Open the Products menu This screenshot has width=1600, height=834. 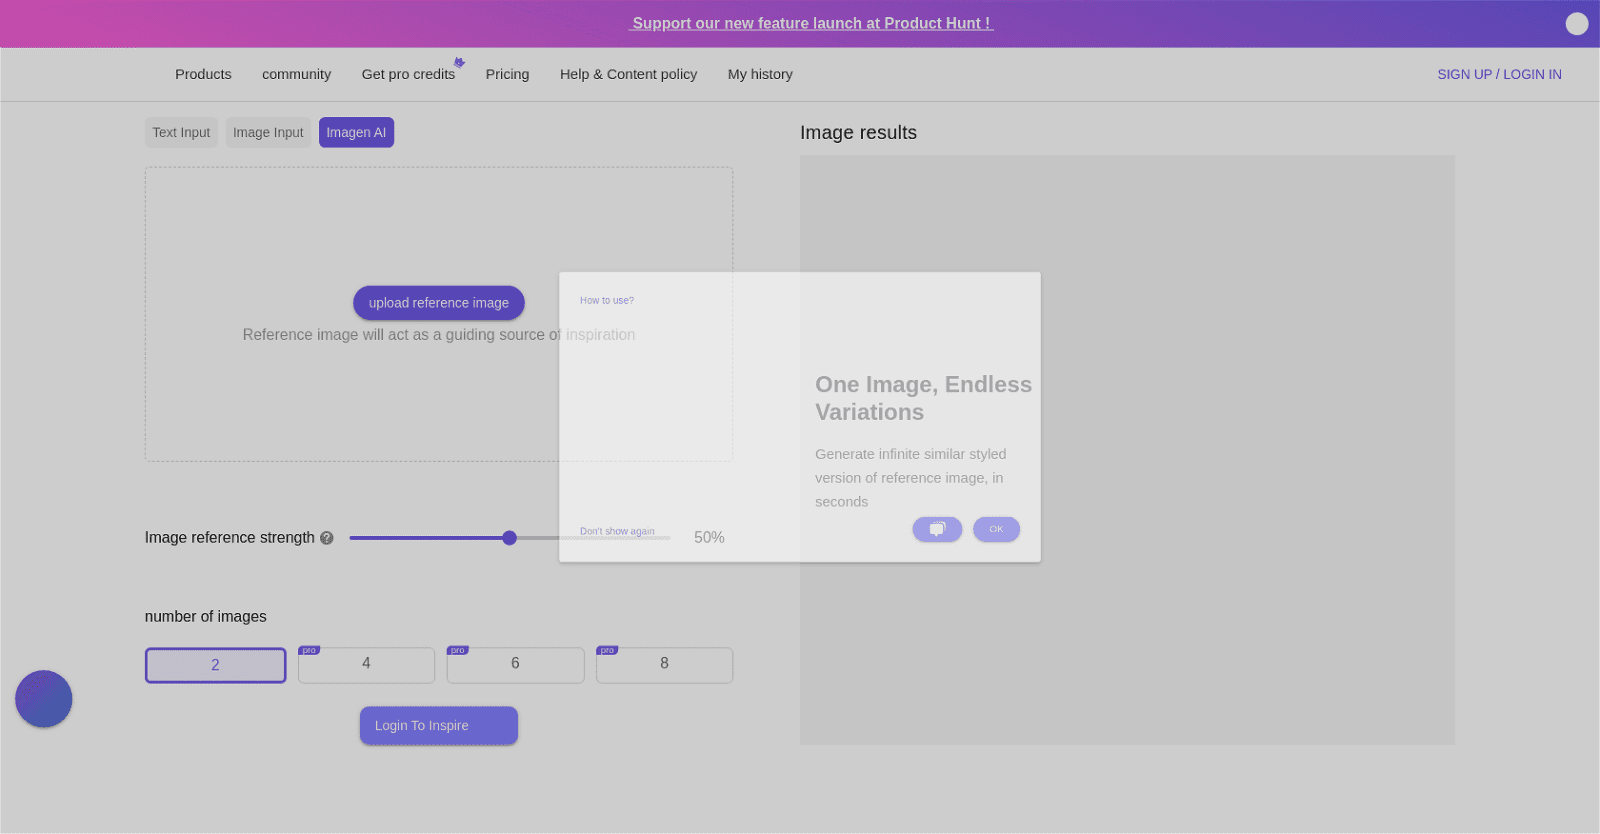point(203,74)
